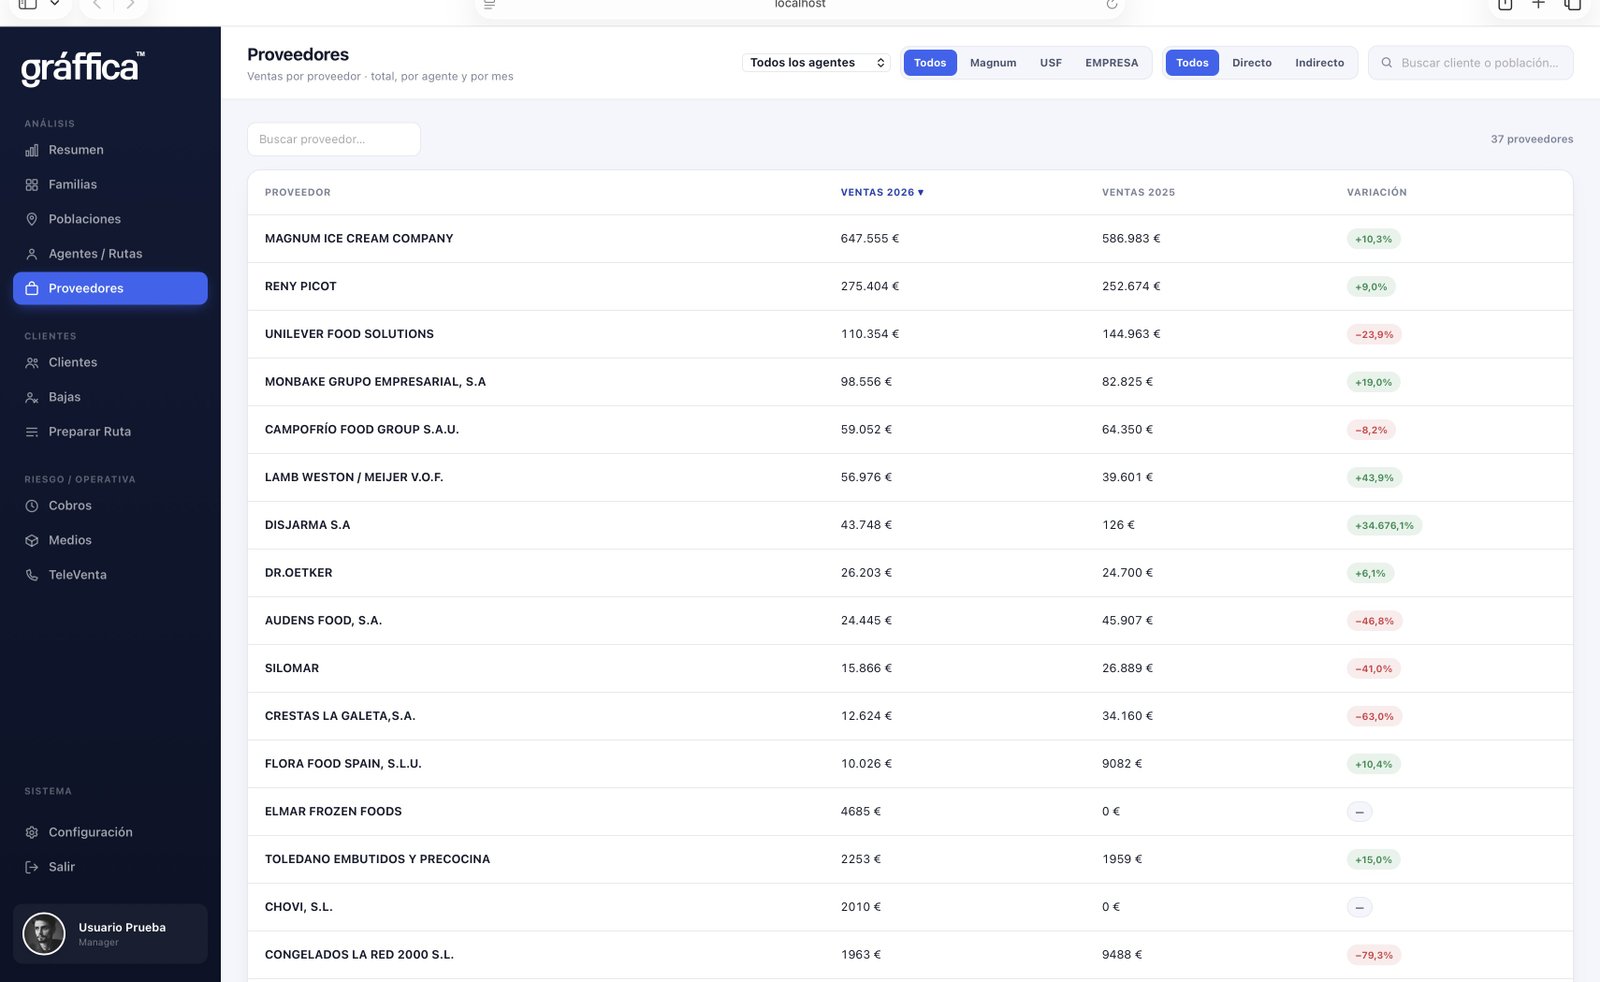Select Medios in the sidebar
Viewport: 1600px width, 982px height.
tap(110, 540)
